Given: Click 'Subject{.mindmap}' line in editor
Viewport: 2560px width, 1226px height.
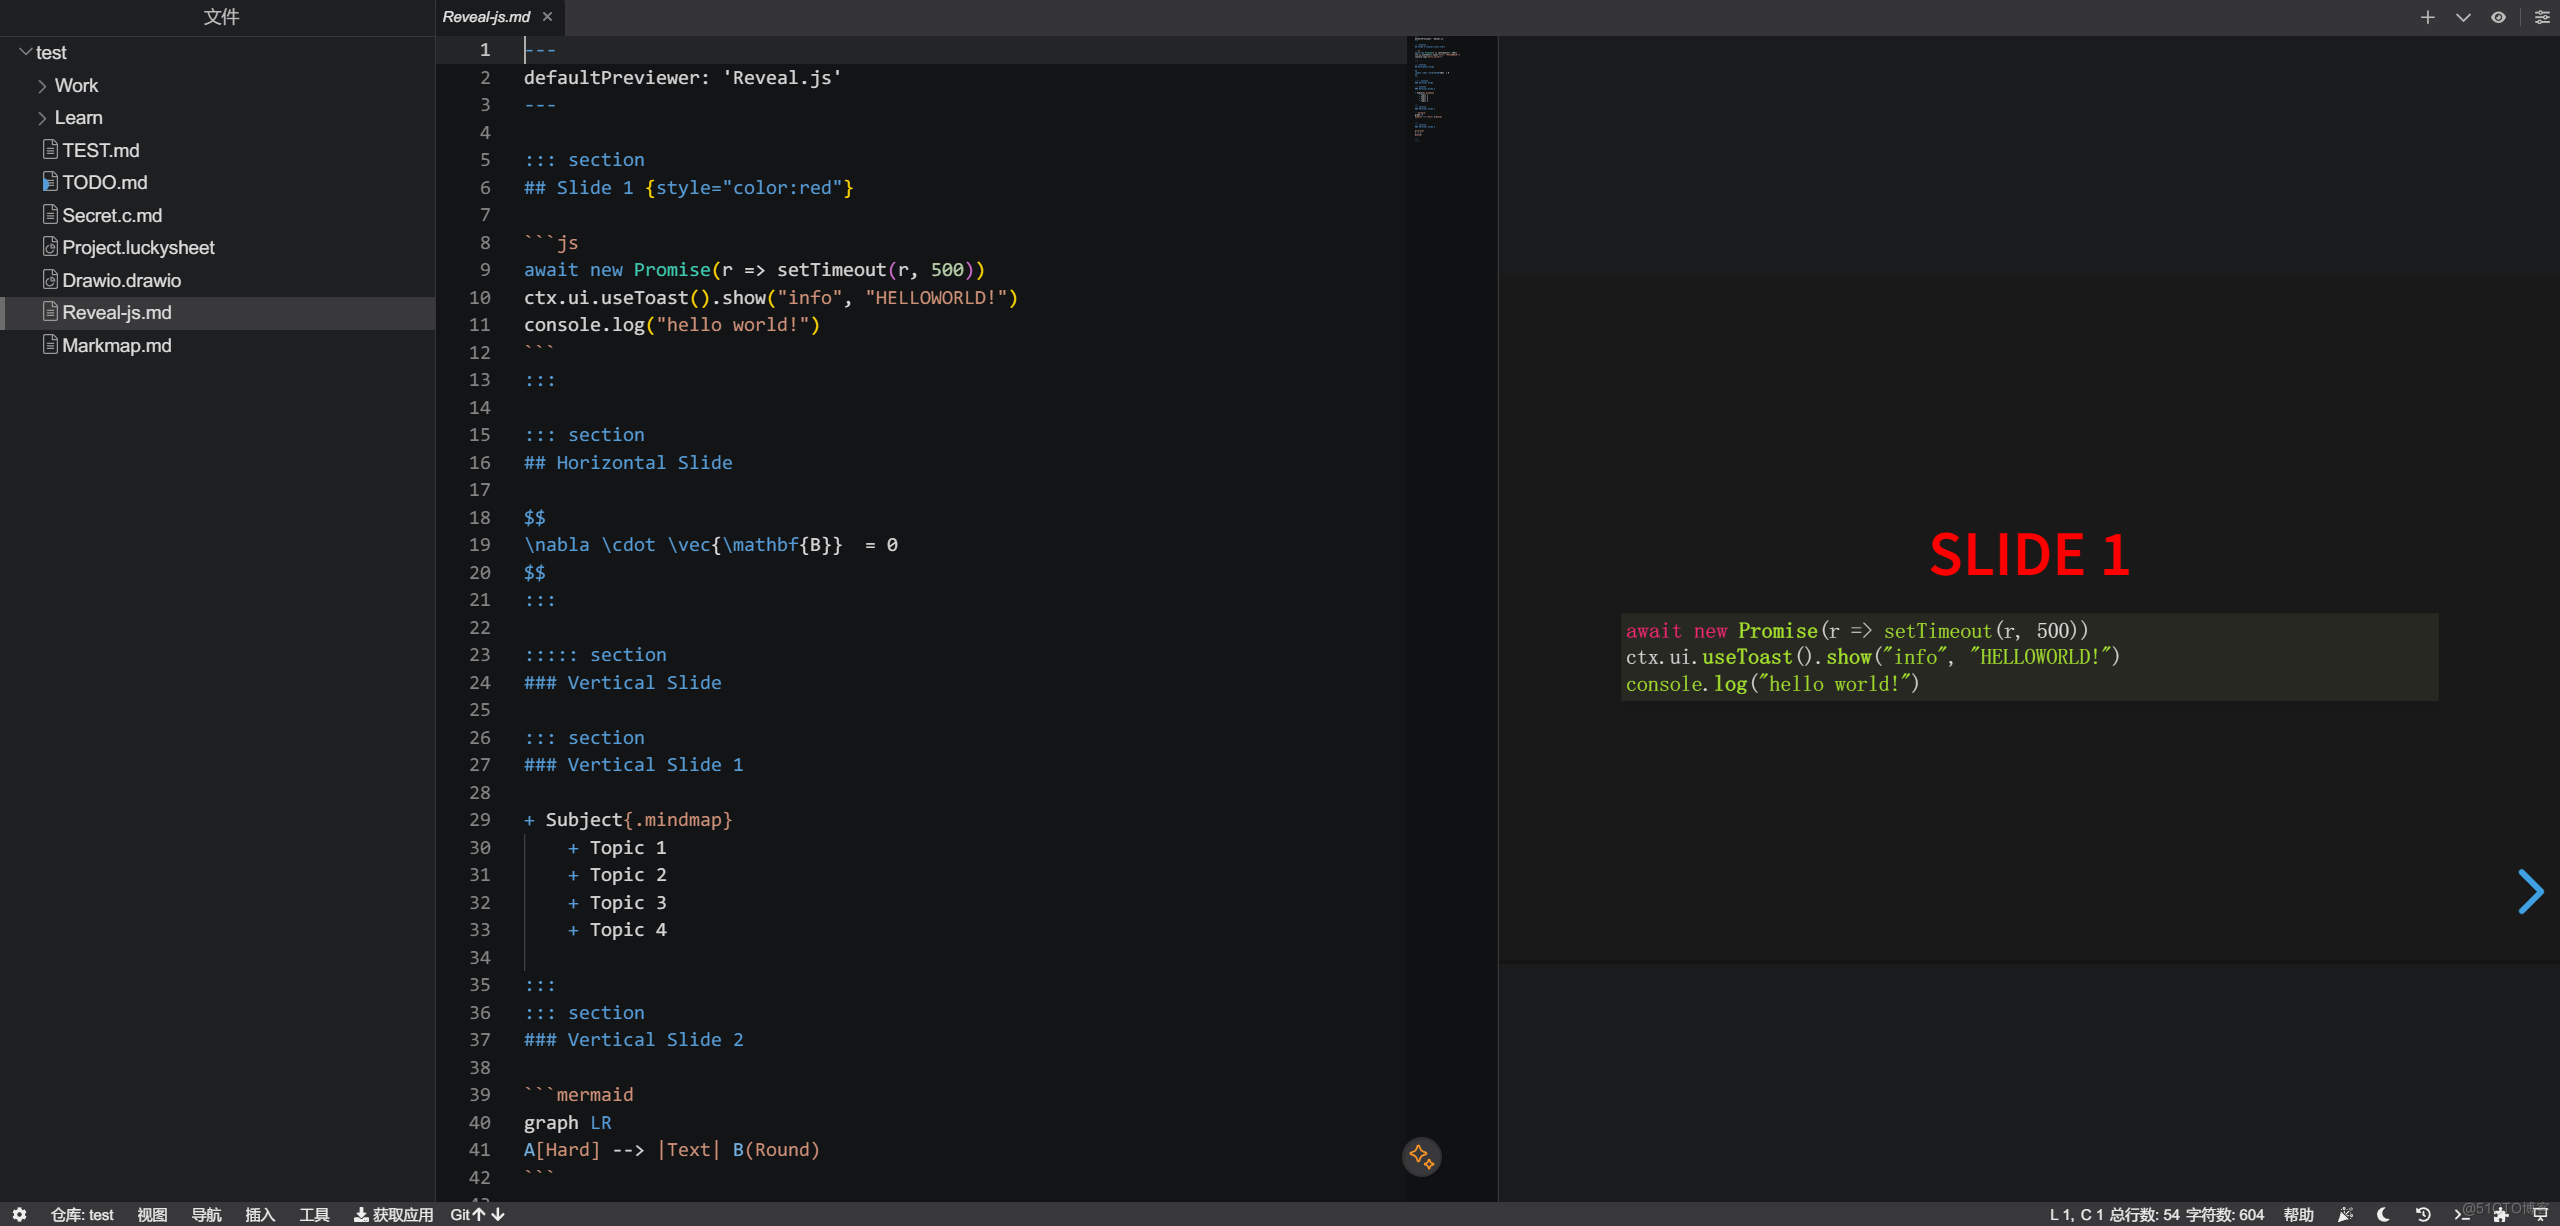Looking at the screenshot, I should coord(628,819).
